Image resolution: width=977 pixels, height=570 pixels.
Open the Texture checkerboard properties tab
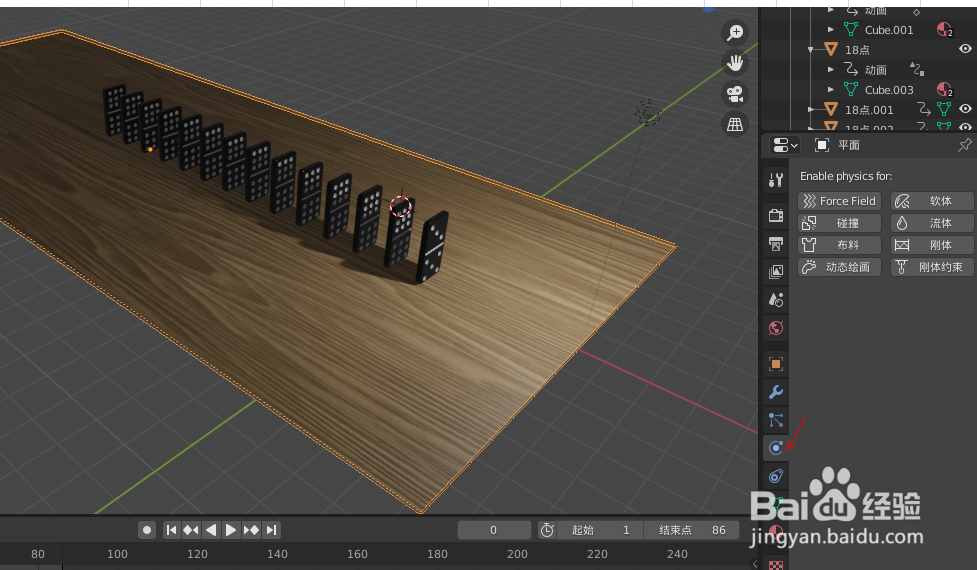coord(776,564)
